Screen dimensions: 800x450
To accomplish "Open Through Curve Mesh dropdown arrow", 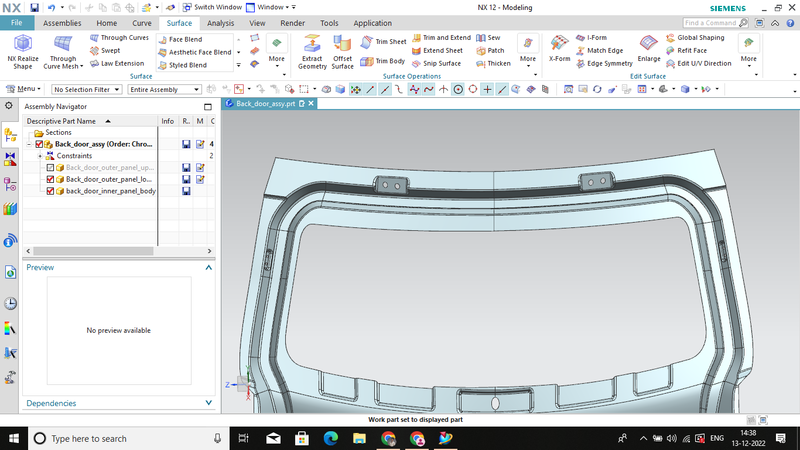I will click(82, 66).
